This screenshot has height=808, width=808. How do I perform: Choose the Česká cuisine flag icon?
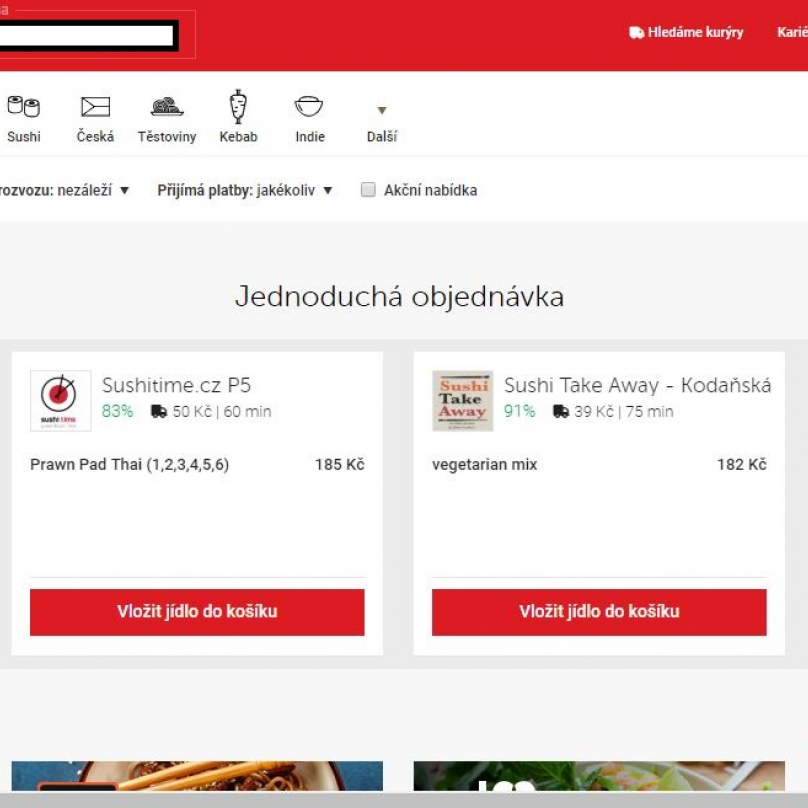point(95,107)
